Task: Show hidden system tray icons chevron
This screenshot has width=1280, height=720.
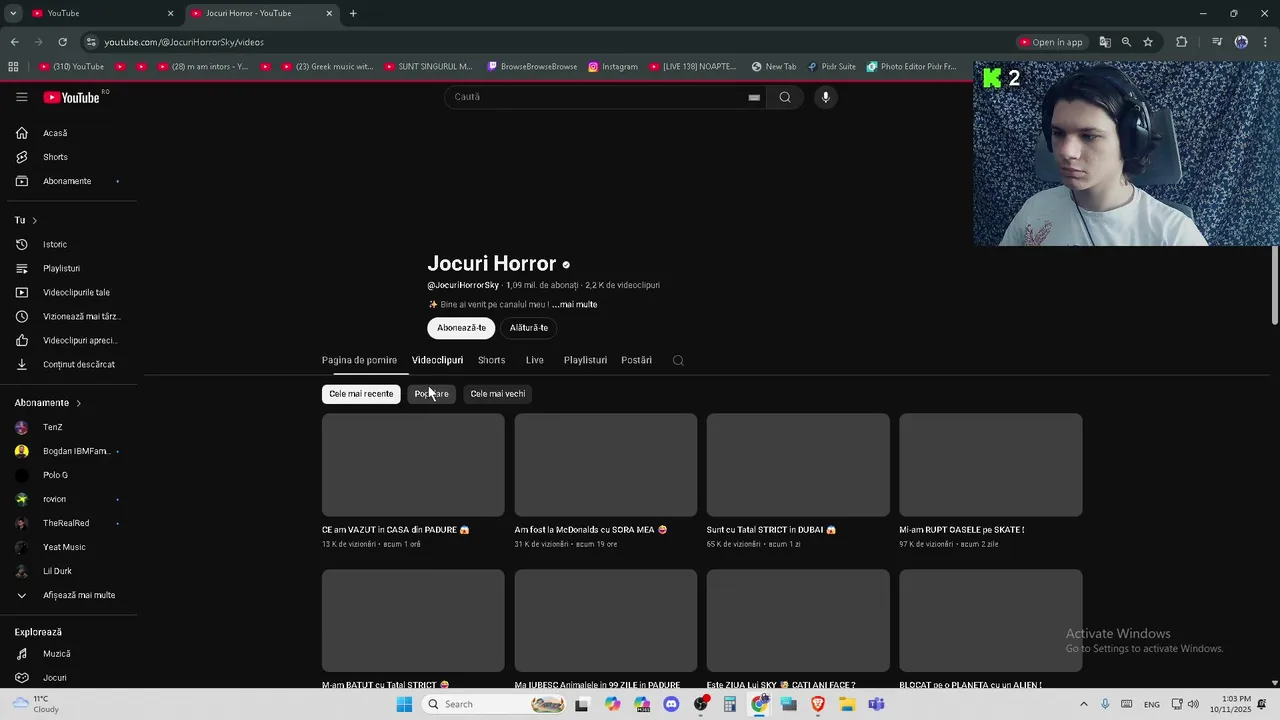Action: [x=1083, y=704]
